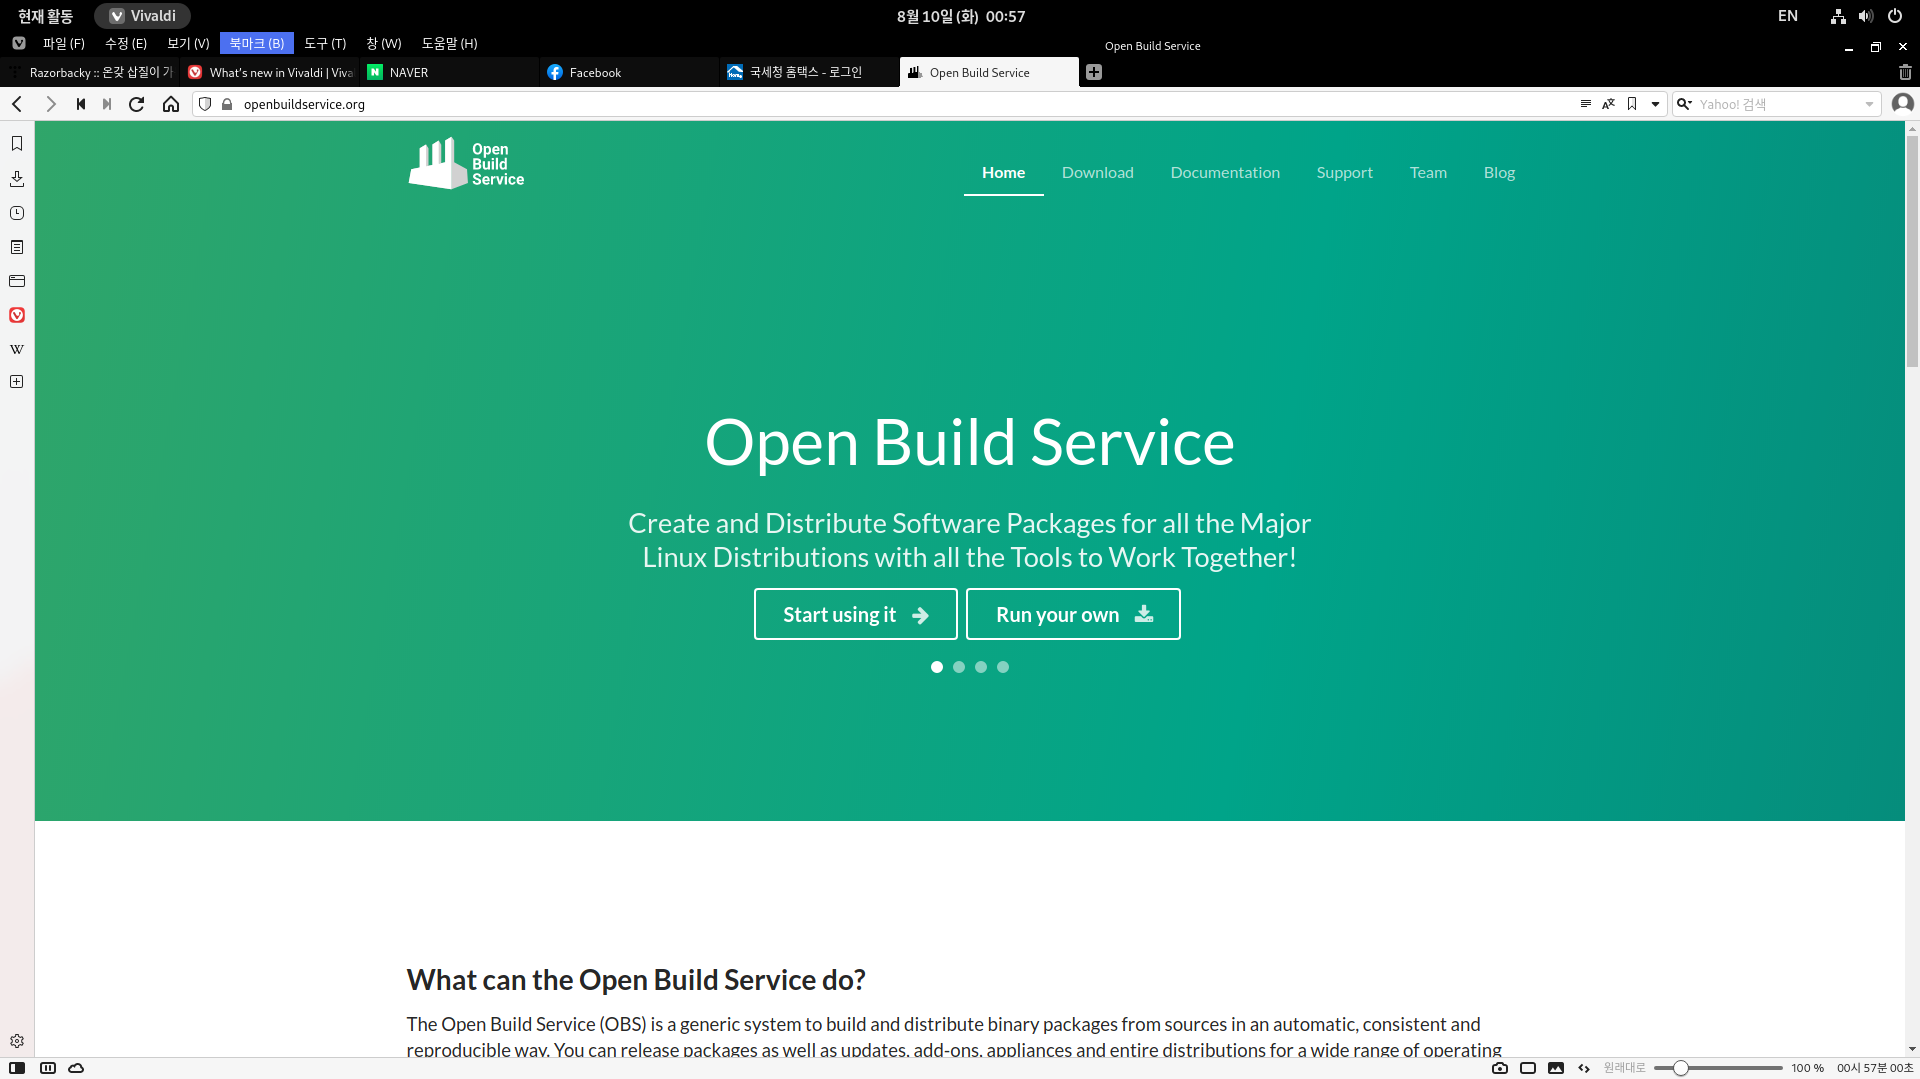
Task: Open the Bookmarks panel in the sidebar
Action: click(x=17, y=144)
